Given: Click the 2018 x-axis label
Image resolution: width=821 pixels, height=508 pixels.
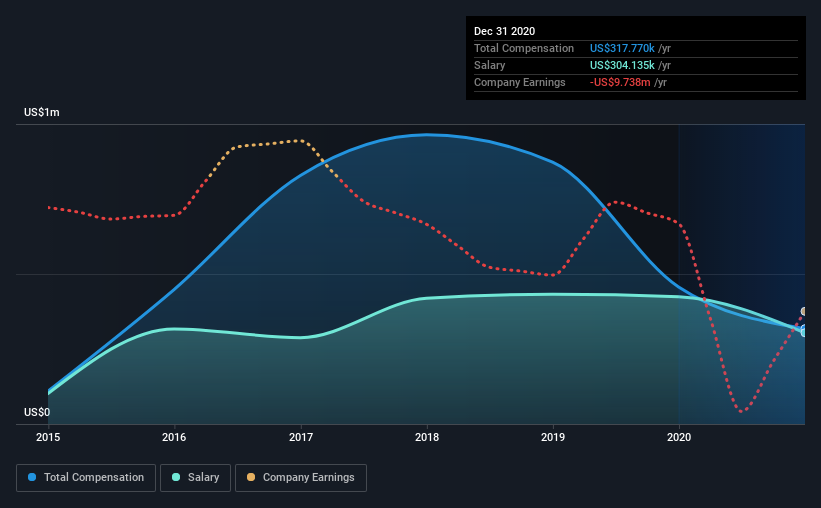Looking at the screenshot, I should coord(427,437).
